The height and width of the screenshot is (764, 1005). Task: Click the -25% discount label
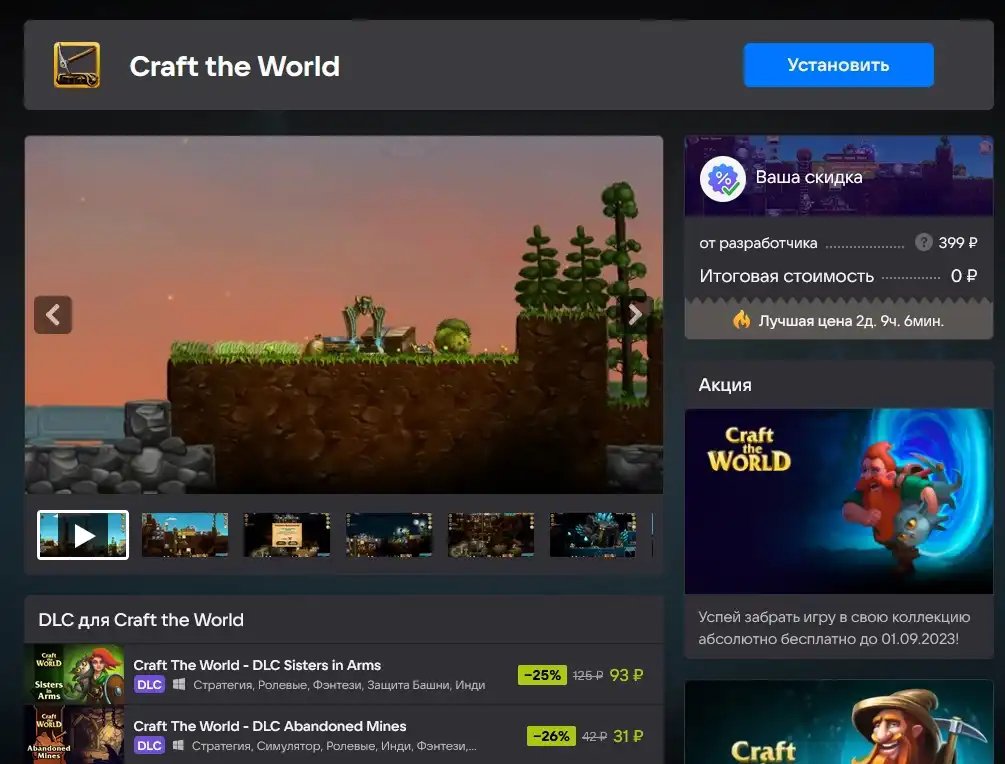click(542, 675)
